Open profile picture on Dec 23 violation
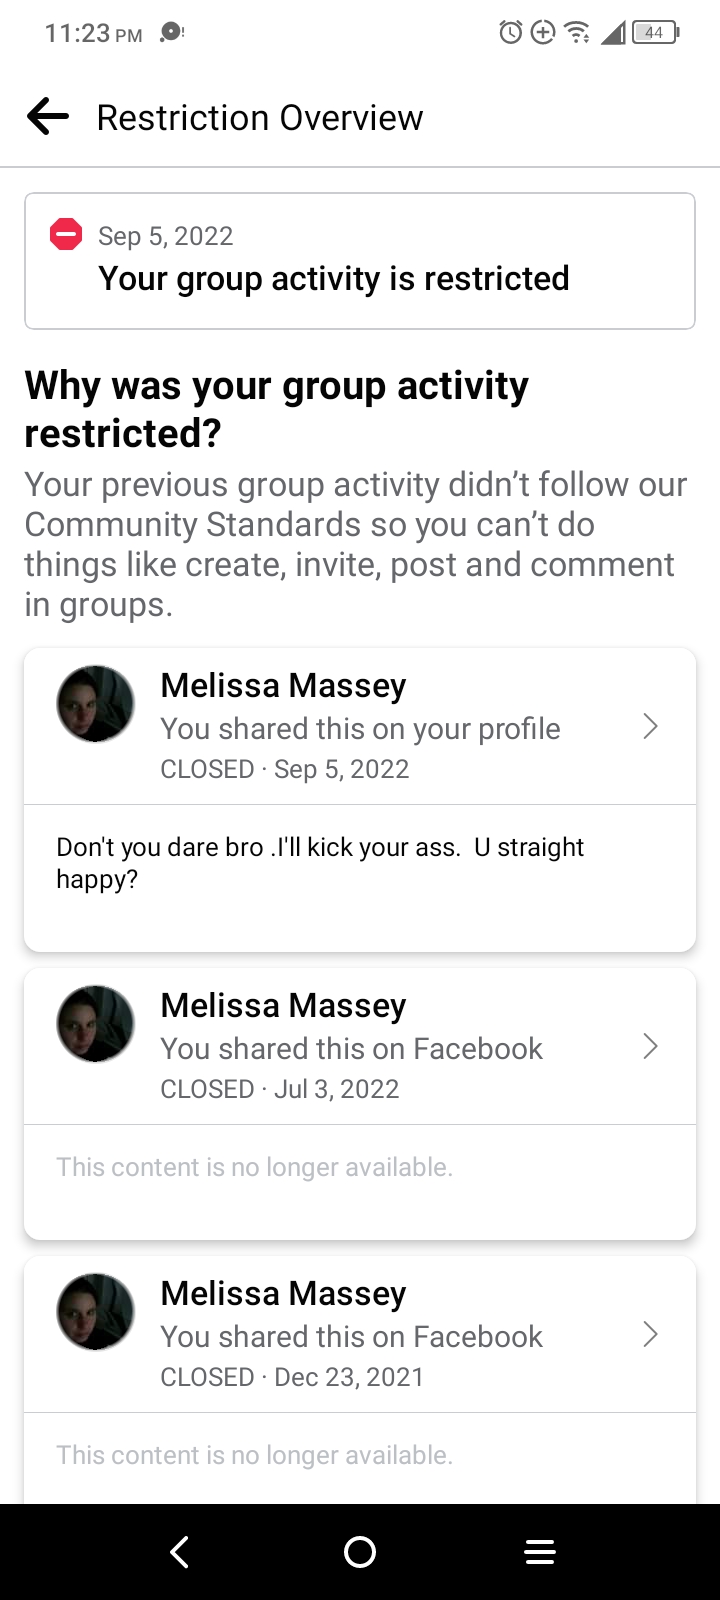The height and width of the screenshot is (1600, 720). [x=95, y=1312]
